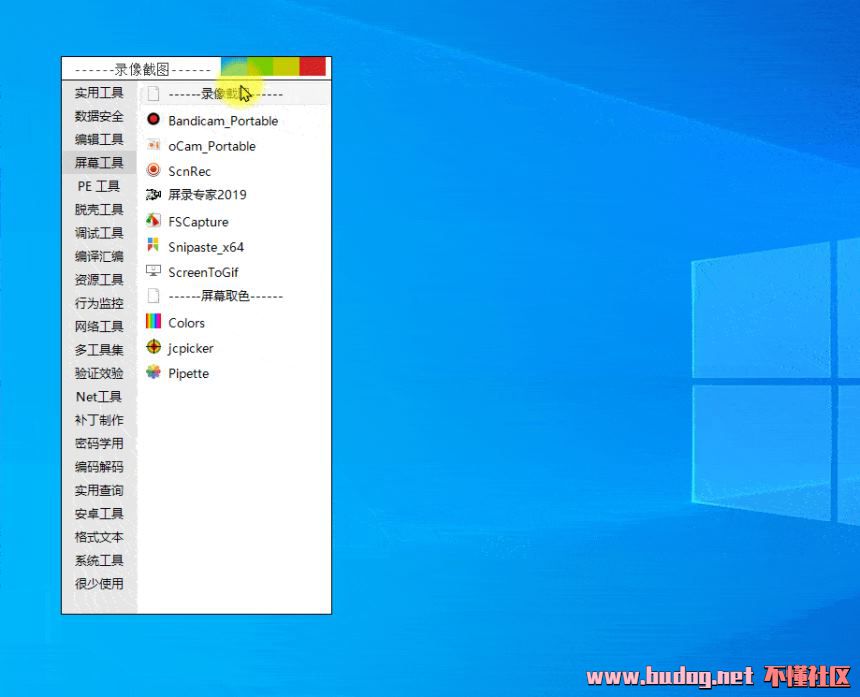Open the PE 工具 category
Screen dimensions: 860x697
99,186
